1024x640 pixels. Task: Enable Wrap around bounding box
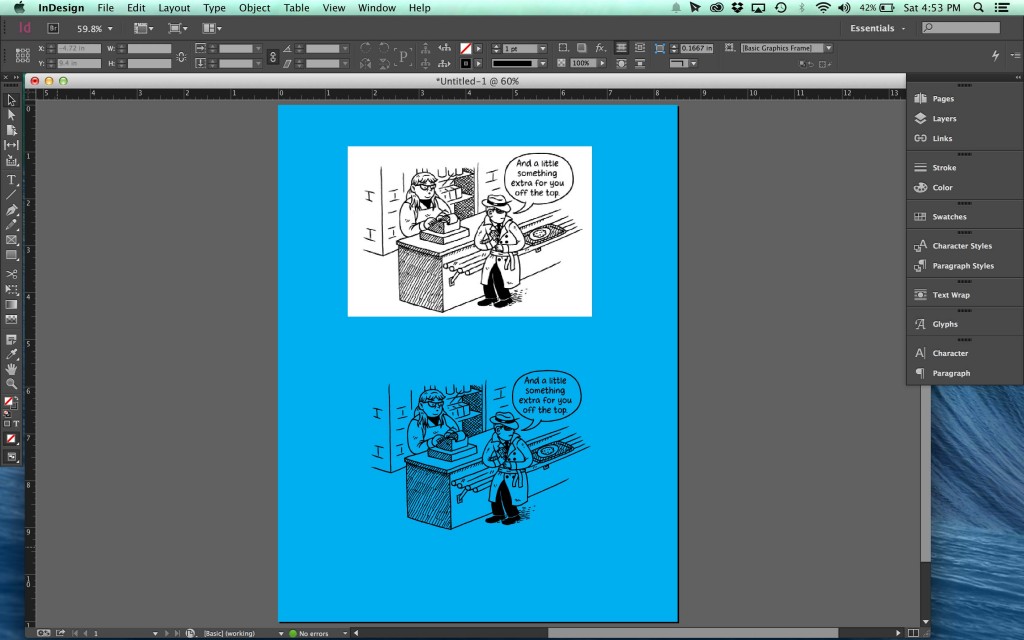point(639,48)
